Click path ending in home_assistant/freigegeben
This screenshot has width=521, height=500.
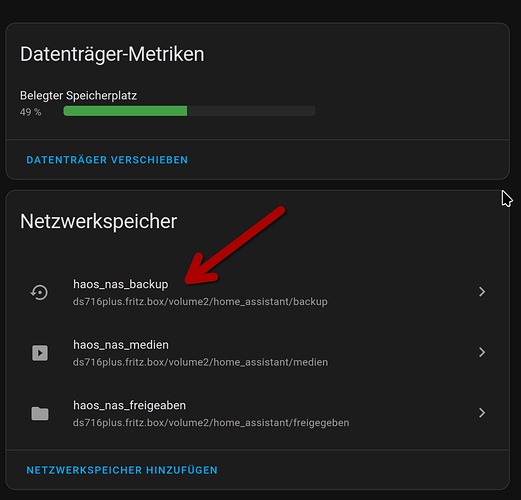pos(211,423)
